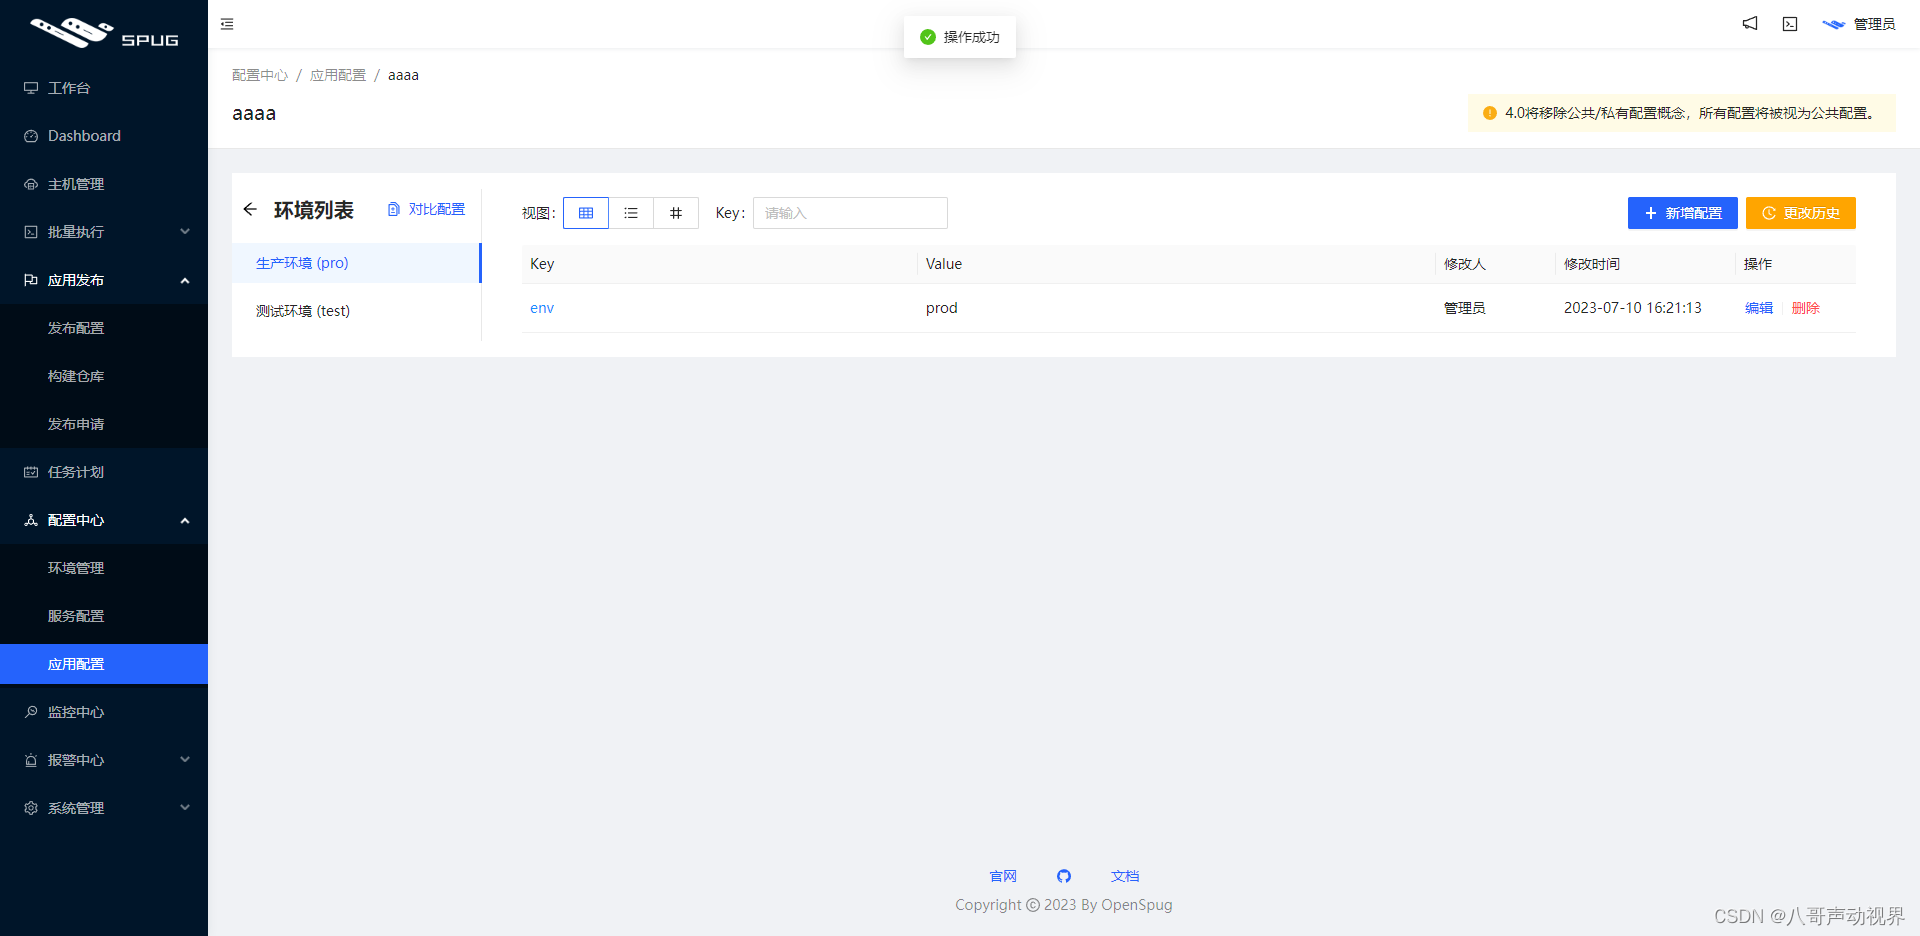
Task: Open notifications via the megaphone icon
Action: [x=1750, y=23]
